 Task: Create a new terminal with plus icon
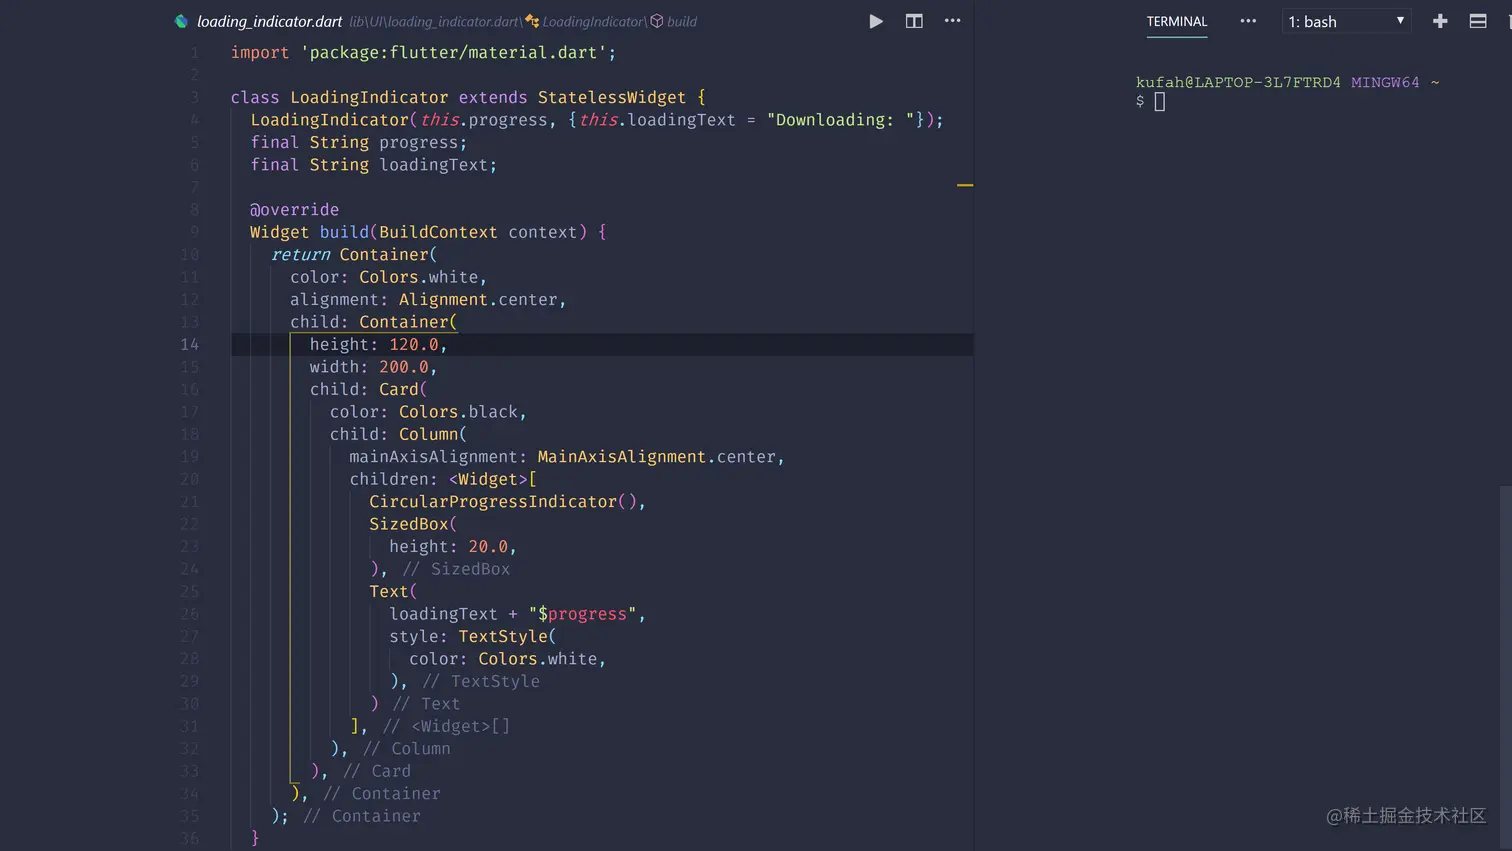[1440, 21]
